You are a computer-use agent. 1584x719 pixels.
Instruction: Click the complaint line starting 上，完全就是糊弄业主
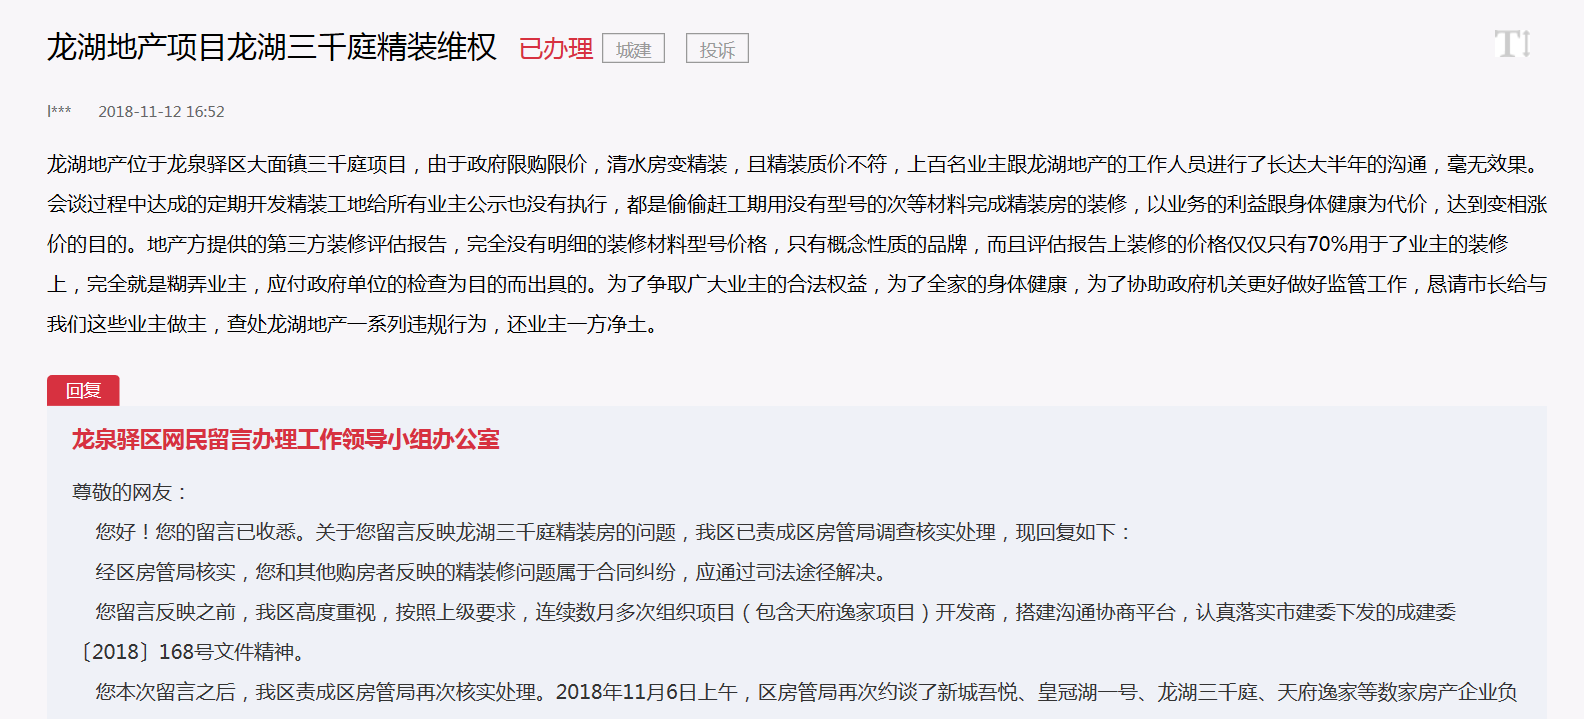click(x=797, y=284)
